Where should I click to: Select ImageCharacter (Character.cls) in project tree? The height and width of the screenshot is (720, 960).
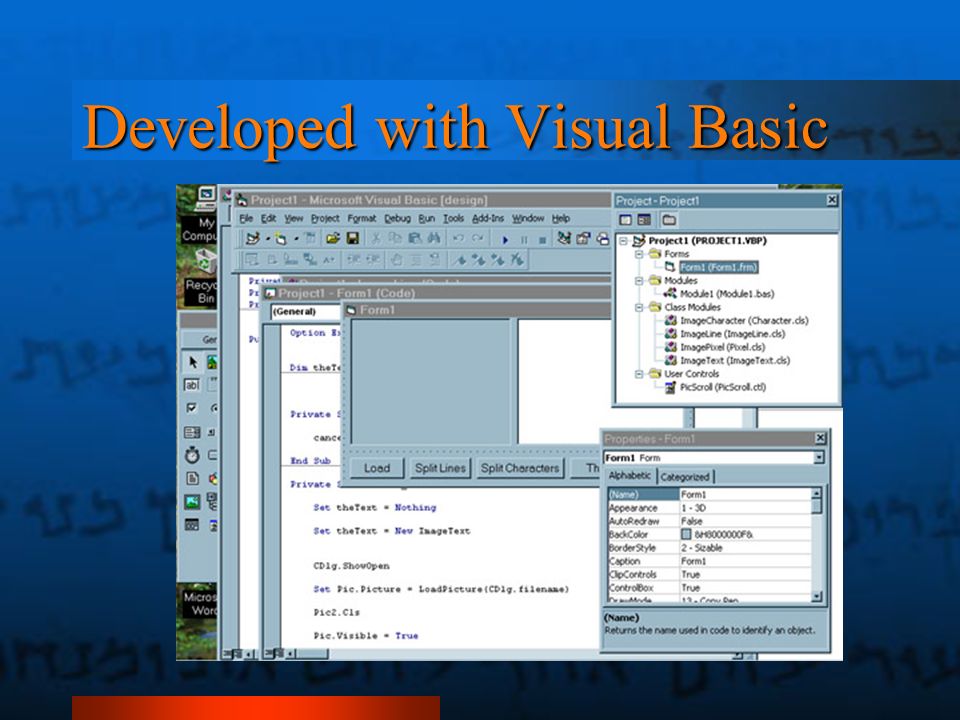pos(744,320)
